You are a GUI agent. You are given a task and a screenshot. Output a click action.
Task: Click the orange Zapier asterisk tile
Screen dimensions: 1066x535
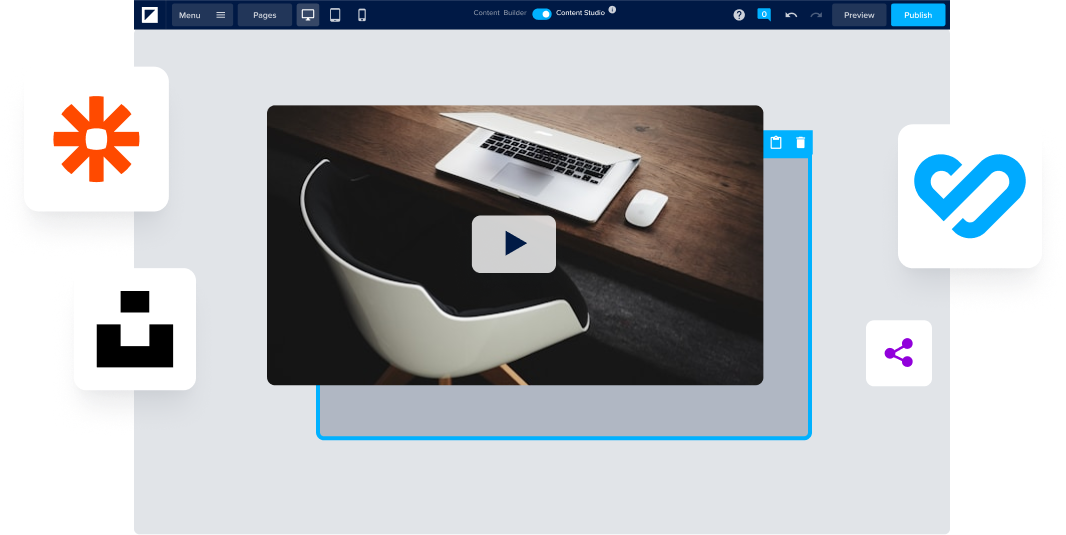pos(96,139)
